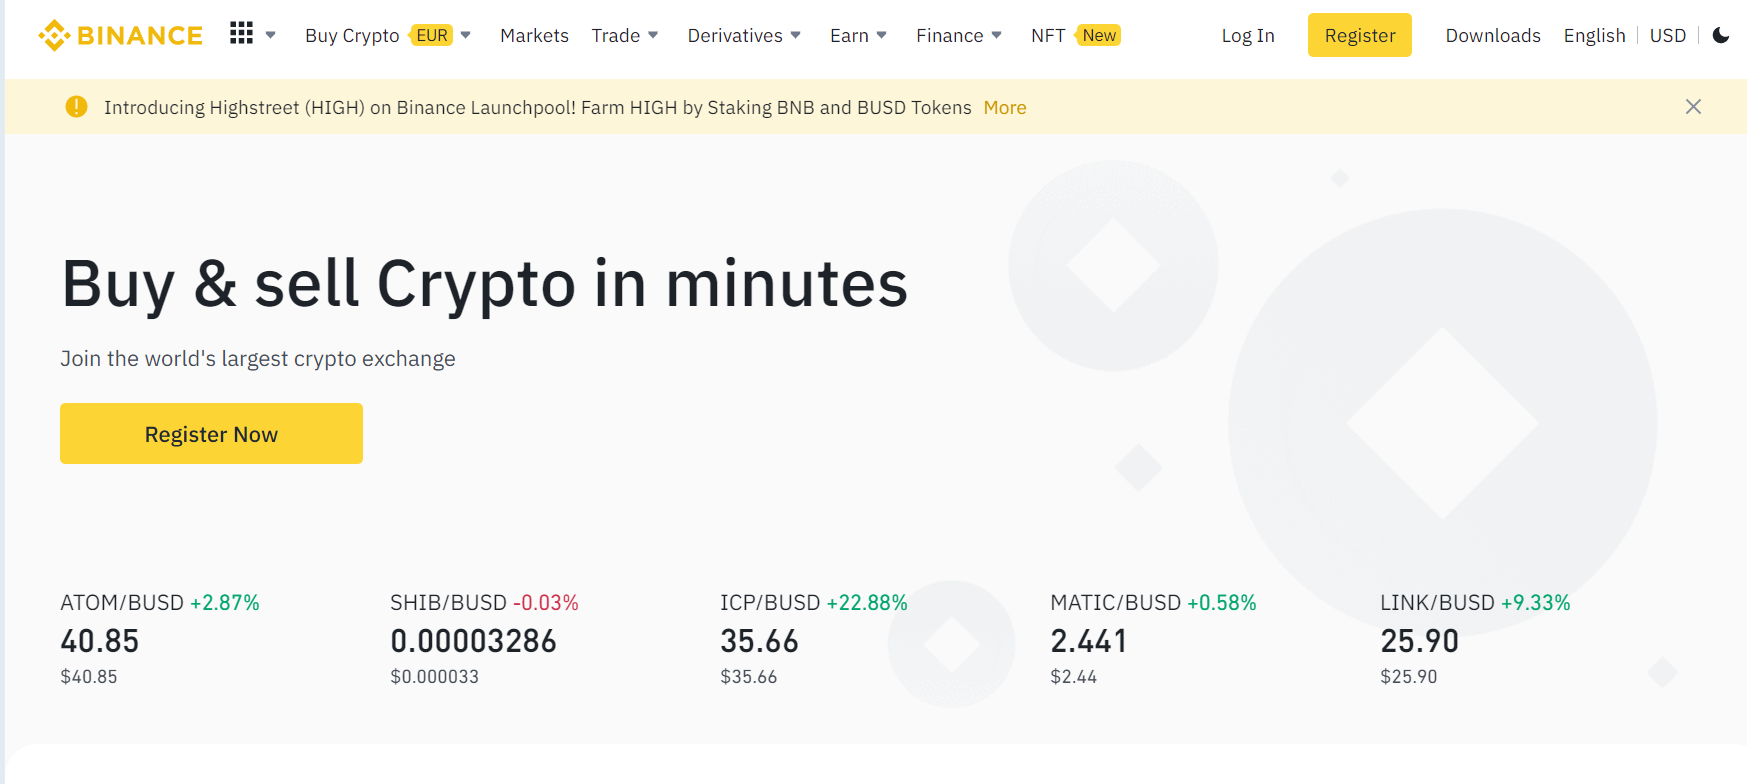Image resolution: width=1747 pixels, height=784 pixels.
Task: Click More link in announcement banner
Action: pos(1005,108)
